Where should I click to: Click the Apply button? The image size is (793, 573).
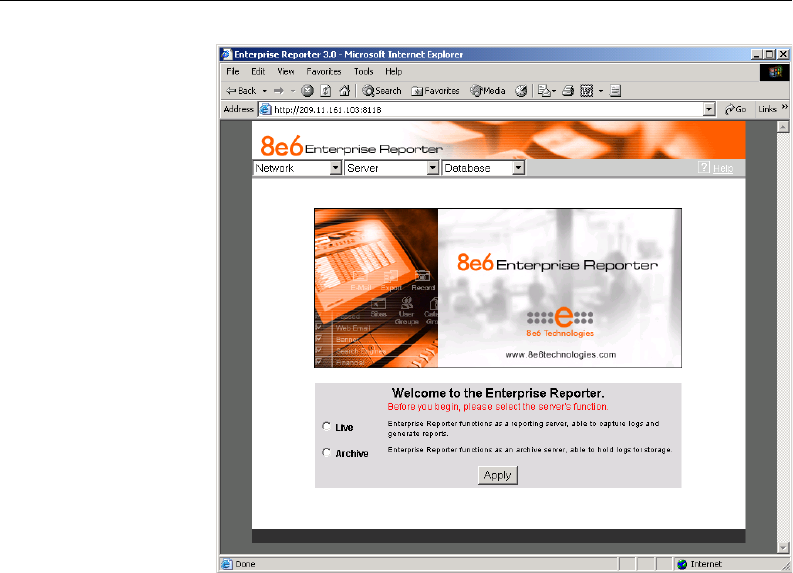(x=498, y=475)
